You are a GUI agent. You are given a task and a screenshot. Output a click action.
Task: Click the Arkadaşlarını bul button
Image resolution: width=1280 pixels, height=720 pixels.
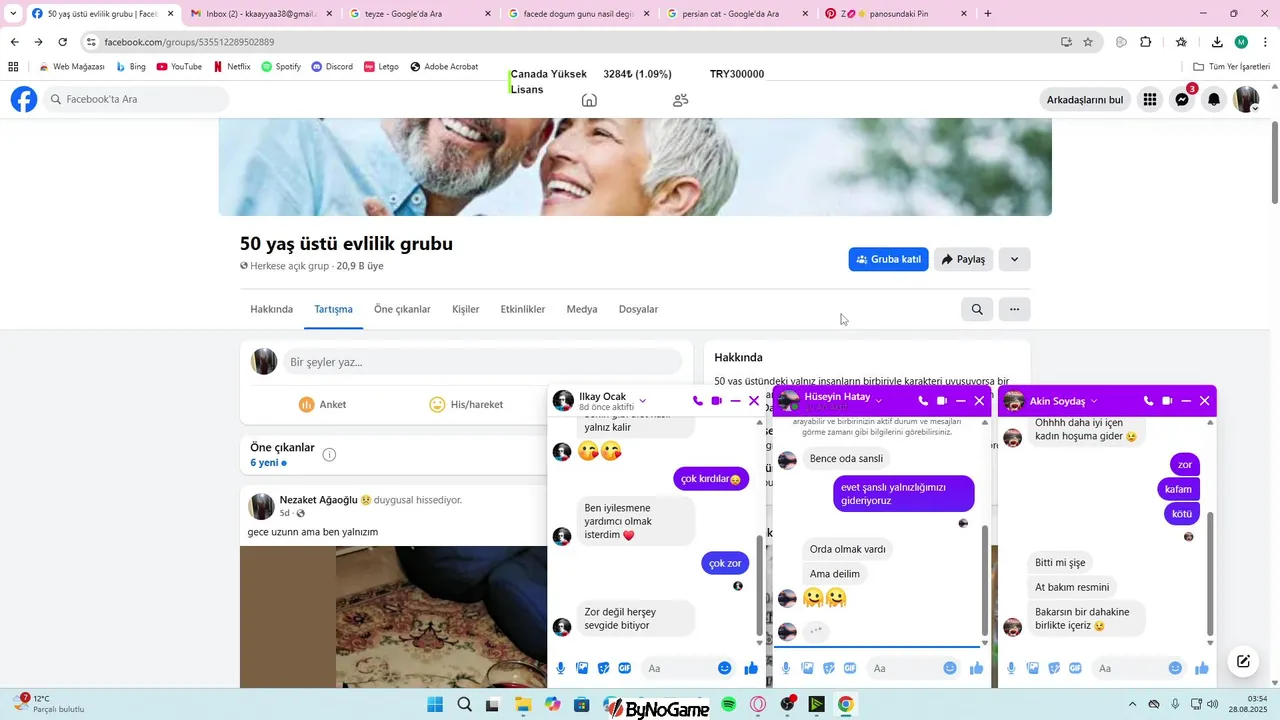(1085, 100)
